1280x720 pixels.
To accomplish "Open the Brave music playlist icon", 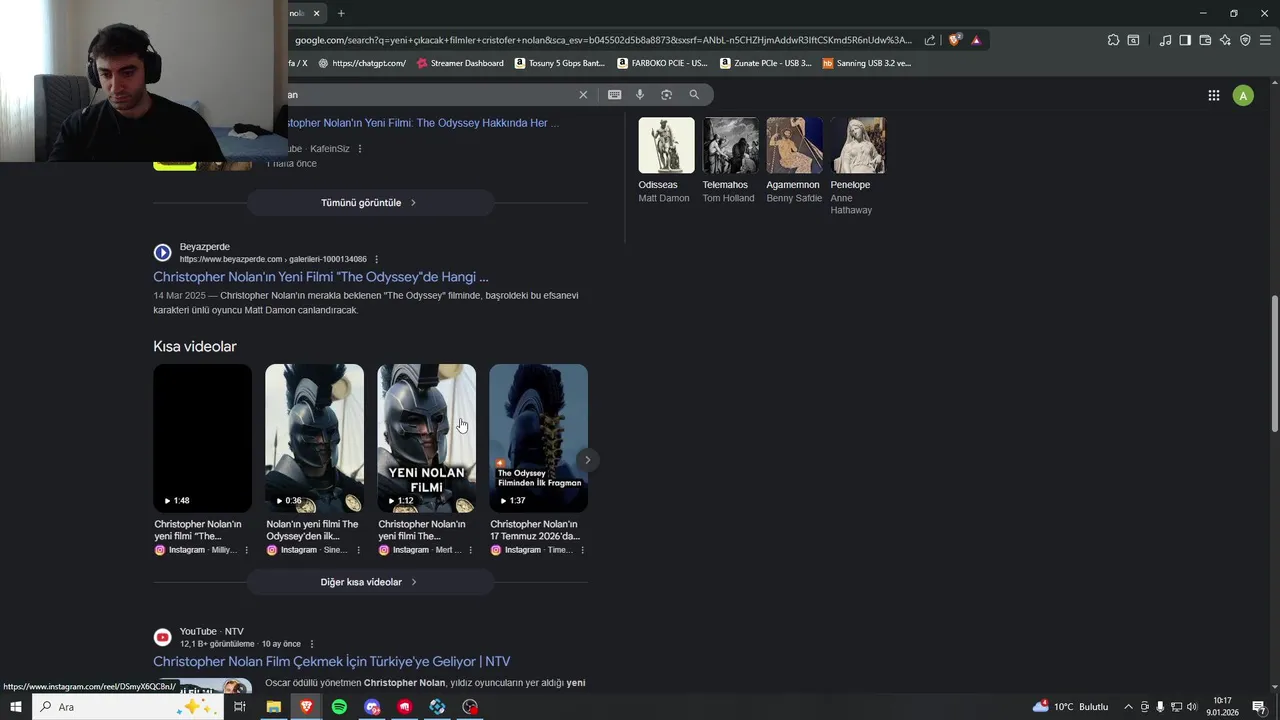I will point(1165,40).
